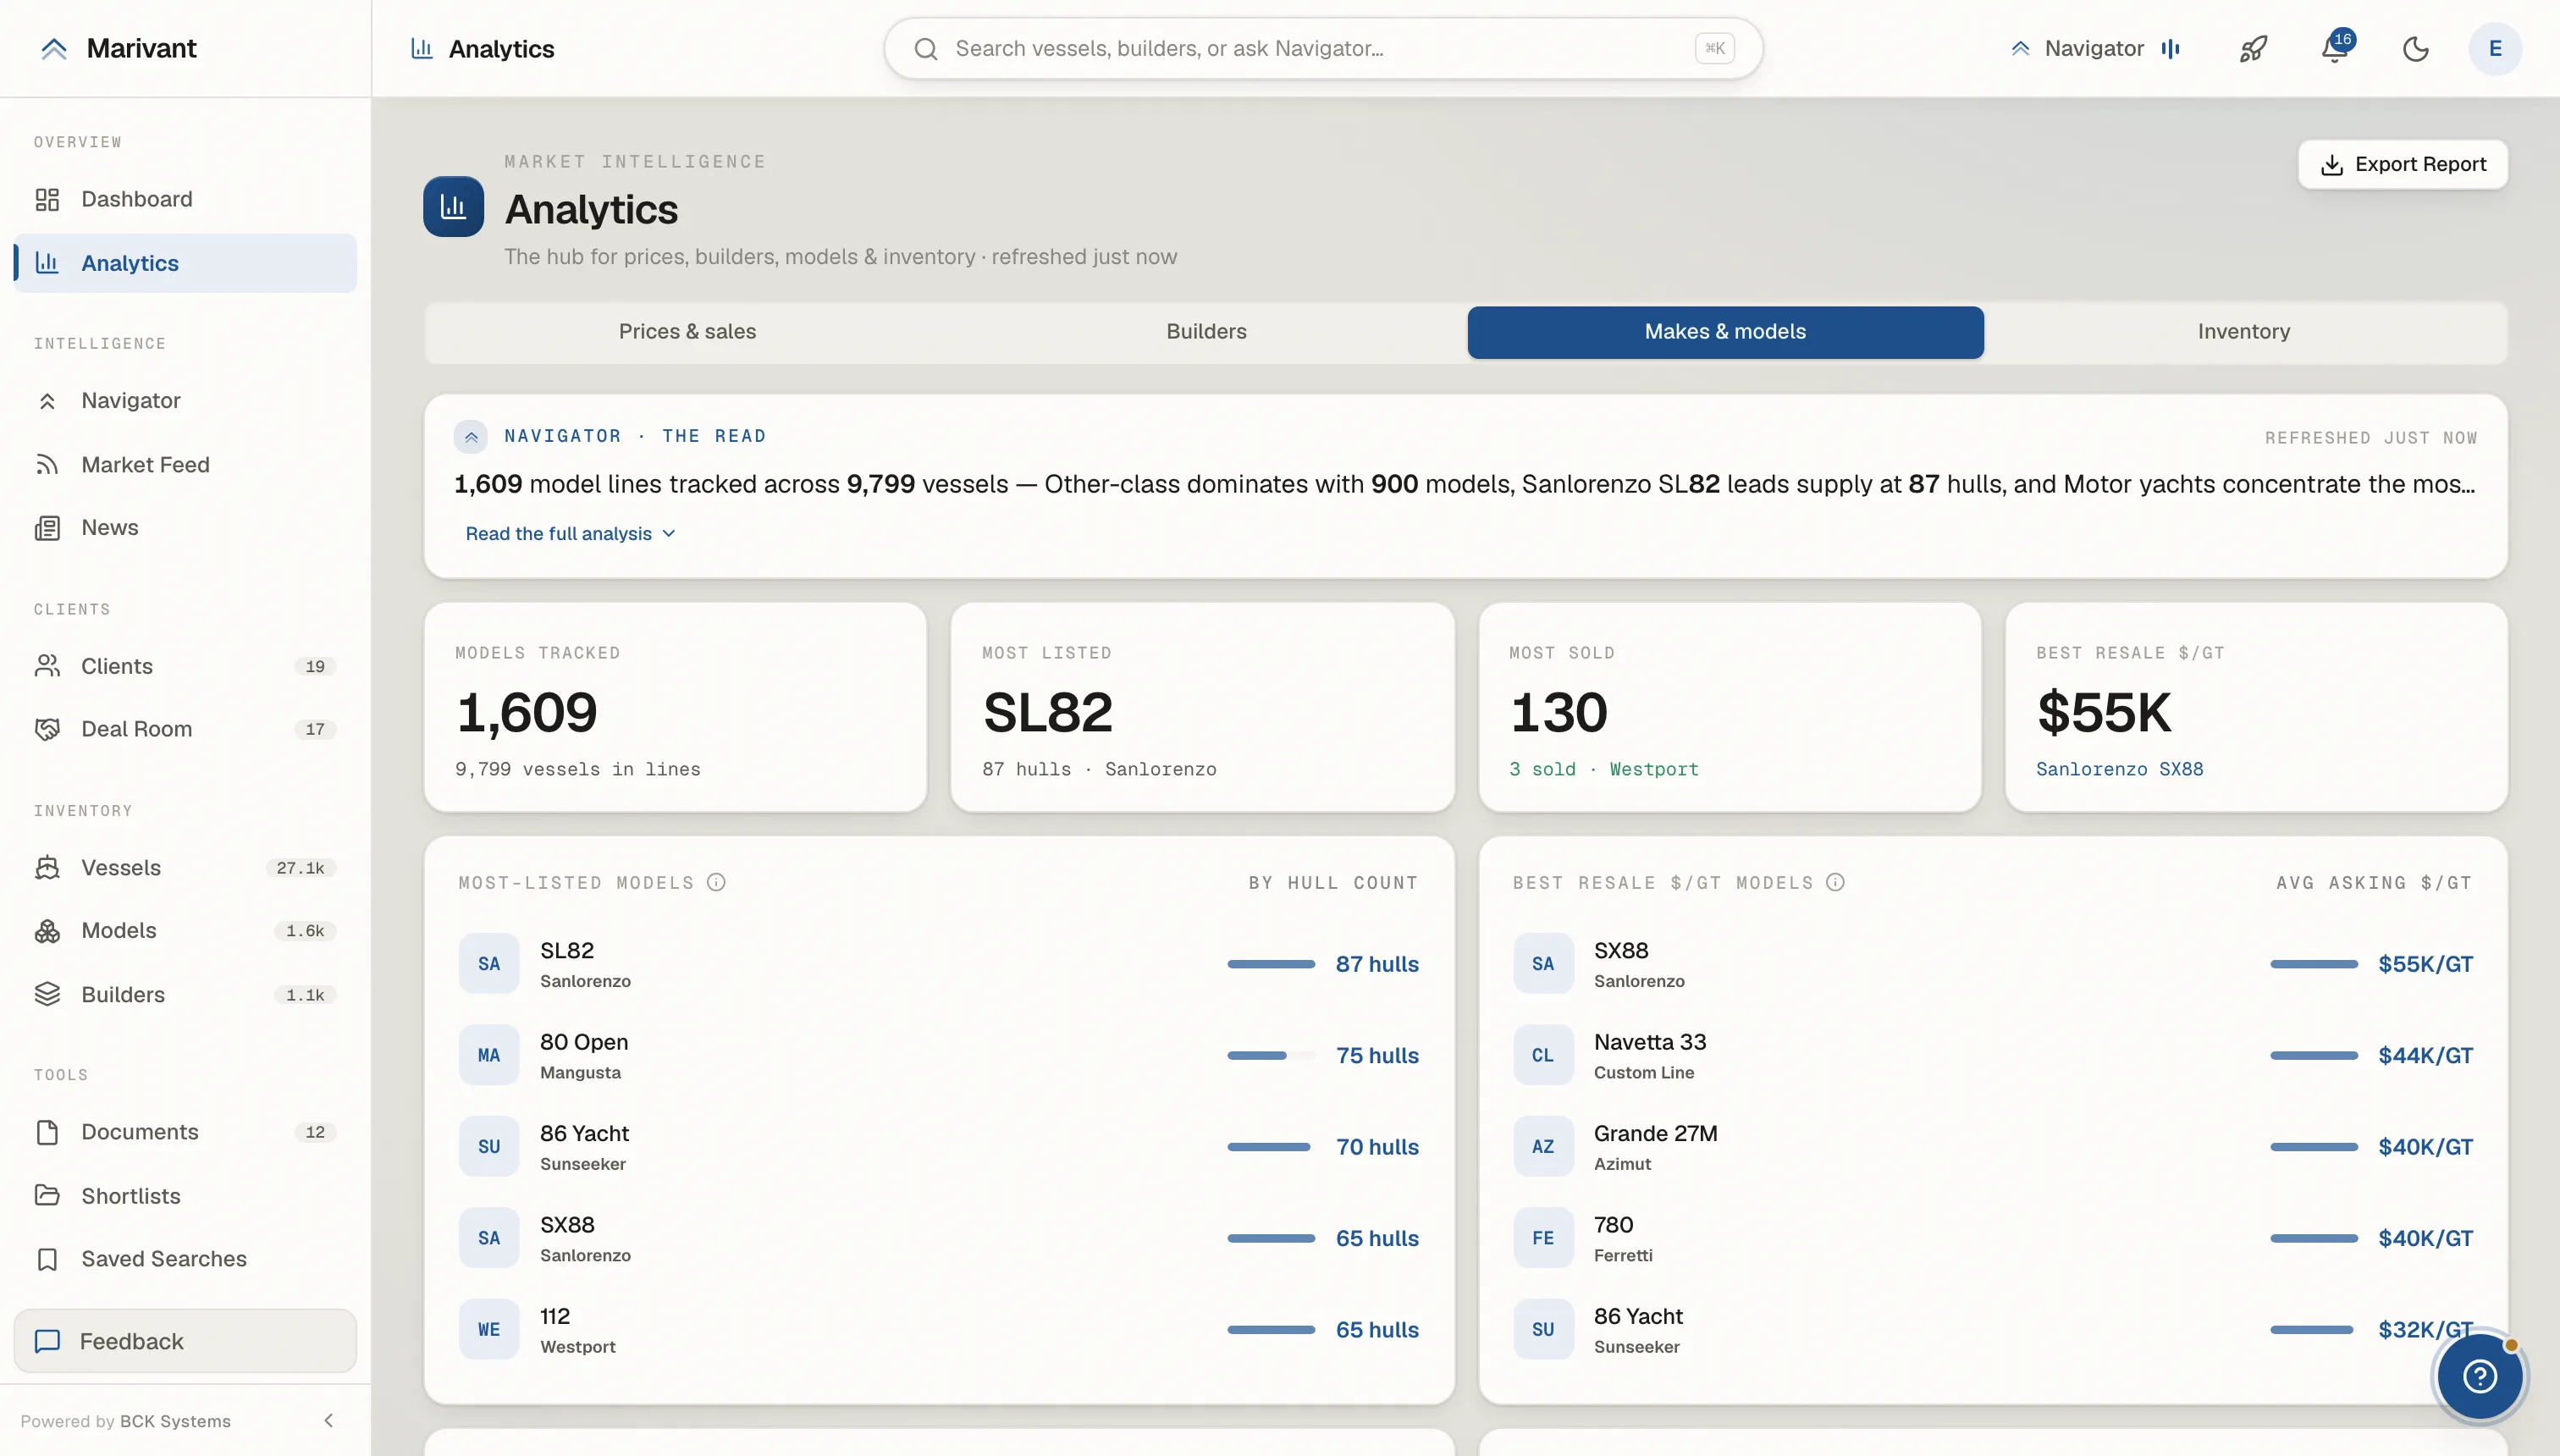Open Deal Room in sidebar
This screenshot has height=1456, width=2560.
[x=185, y=729]
